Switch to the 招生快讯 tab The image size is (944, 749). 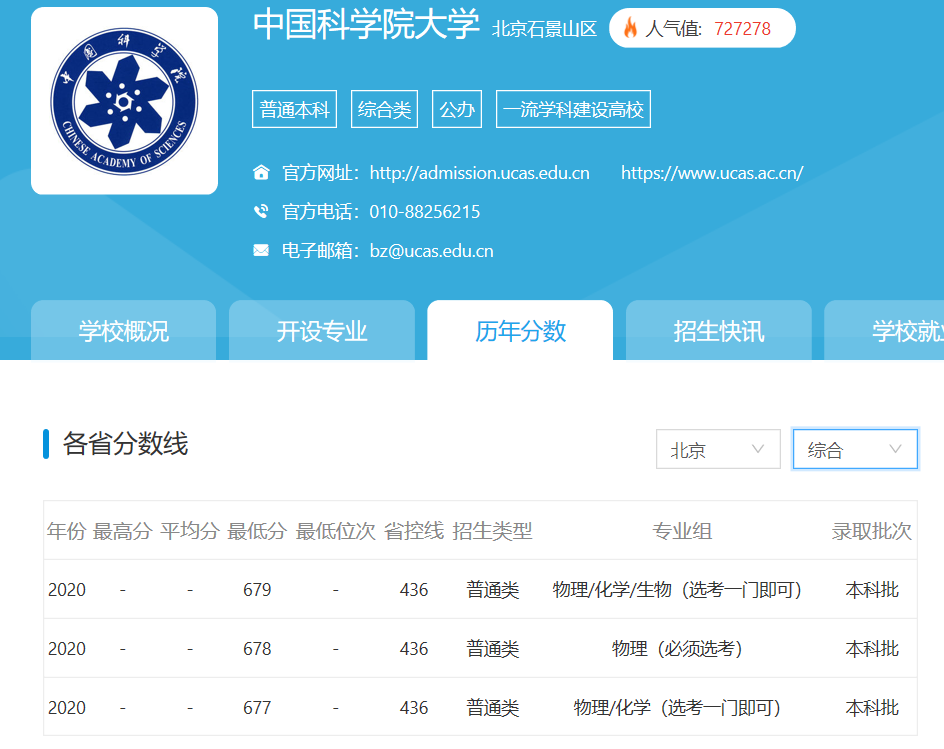click(x=718, y=330)
